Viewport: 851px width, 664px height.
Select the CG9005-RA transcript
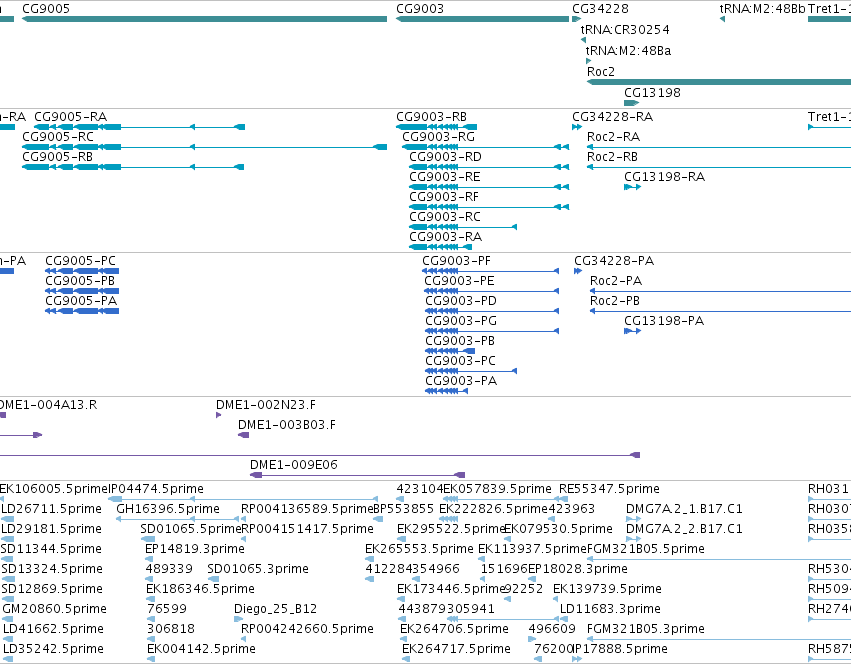(139, 127)
